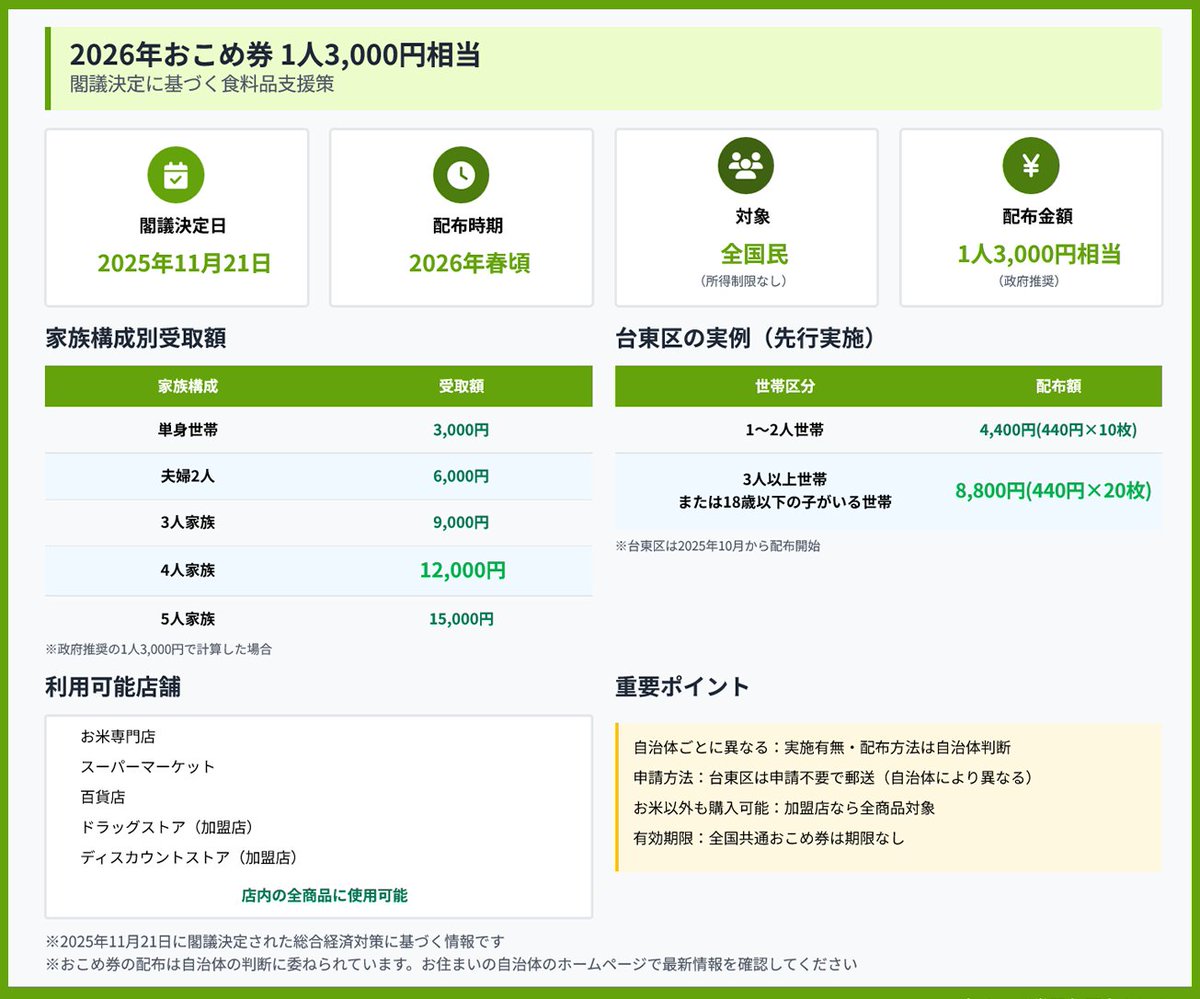The image size is (1200, 999).
Task: Click the clock icon for 配布時期
Action: (x=462, y=175)
